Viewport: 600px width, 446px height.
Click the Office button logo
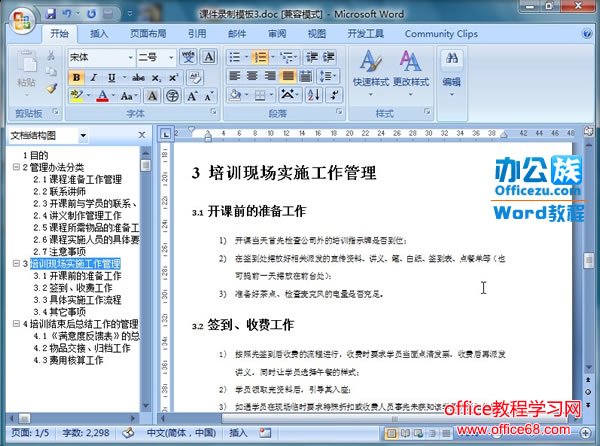[x=22, y=20]
